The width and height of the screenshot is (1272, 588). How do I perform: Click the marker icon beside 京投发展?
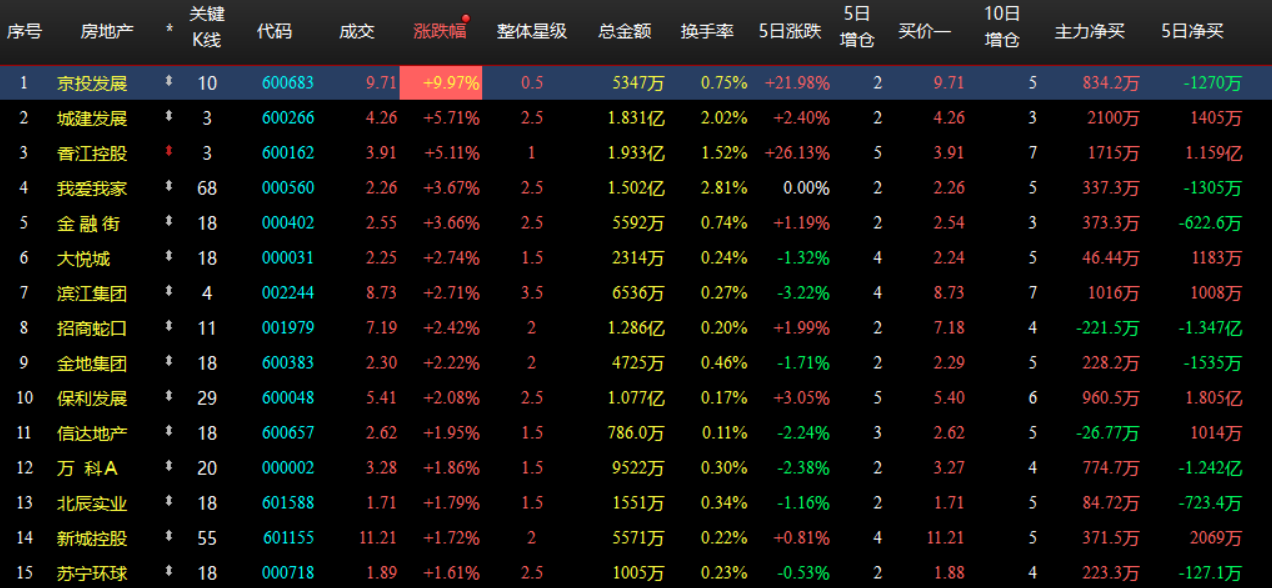click(169, 82)
